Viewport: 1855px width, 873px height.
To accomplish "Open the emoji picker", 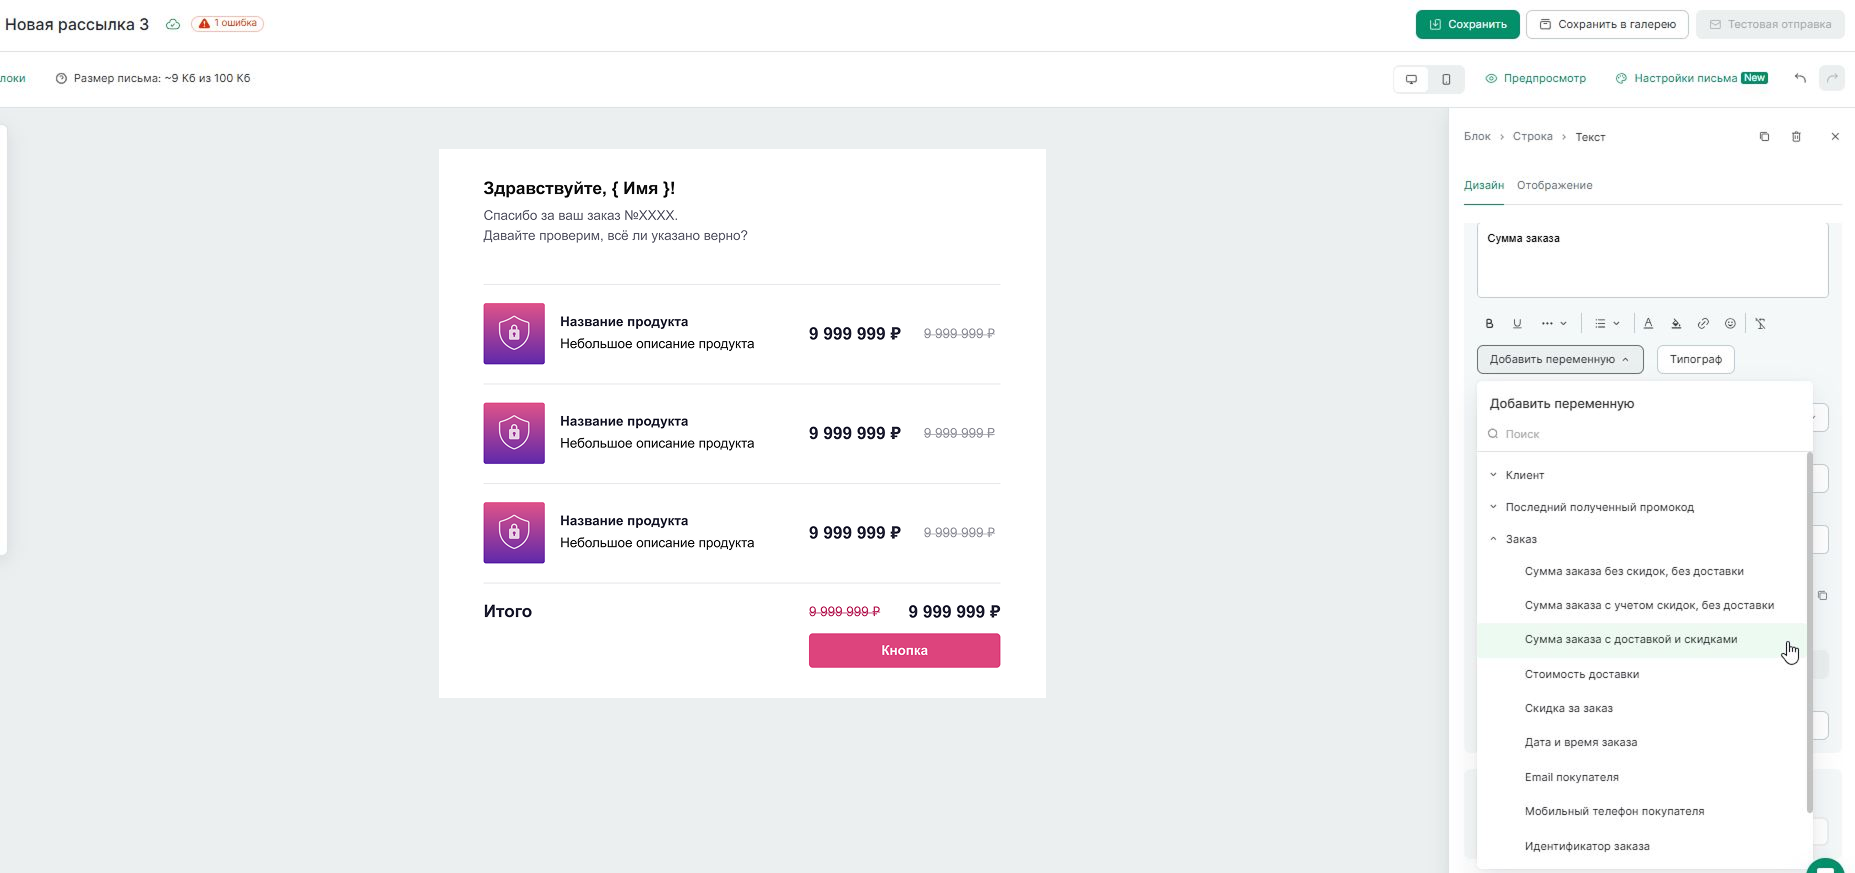I will tap(1730, 323).
